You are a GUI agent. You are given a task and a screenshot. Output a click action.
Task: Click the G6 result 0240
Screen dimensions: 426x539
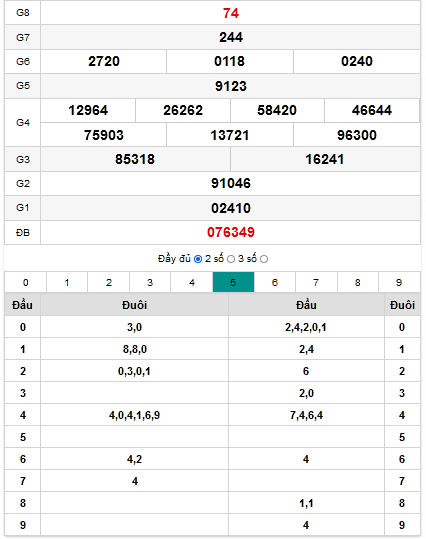357,61
